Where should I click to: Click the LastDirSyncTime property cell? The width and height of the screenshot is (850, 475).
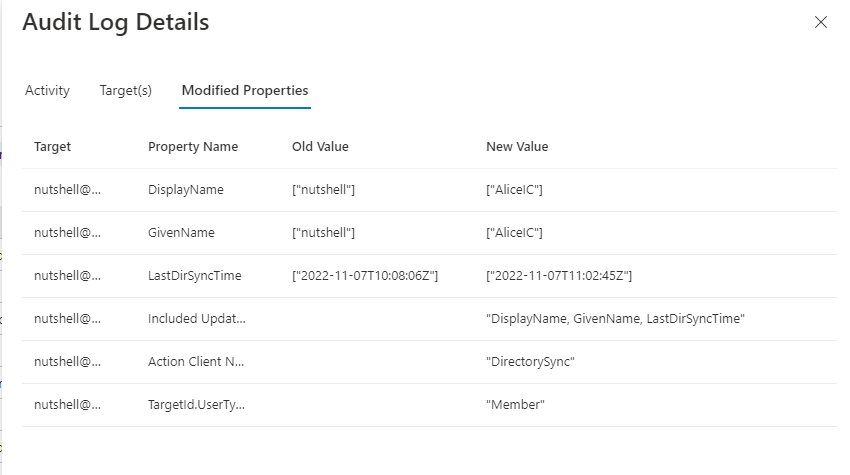(195, 276)
